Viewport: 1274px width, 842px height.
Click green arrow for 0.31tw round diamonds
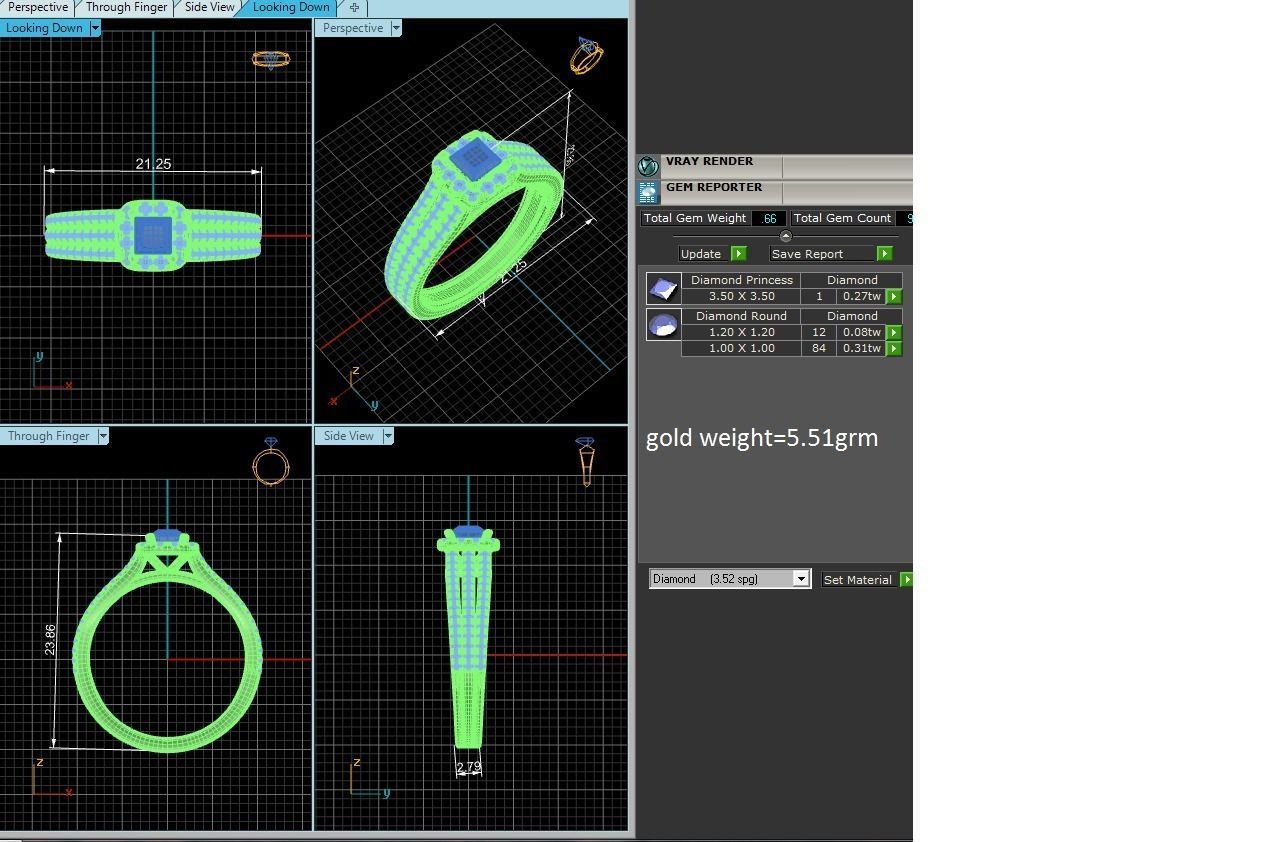(x=894, y=348)
